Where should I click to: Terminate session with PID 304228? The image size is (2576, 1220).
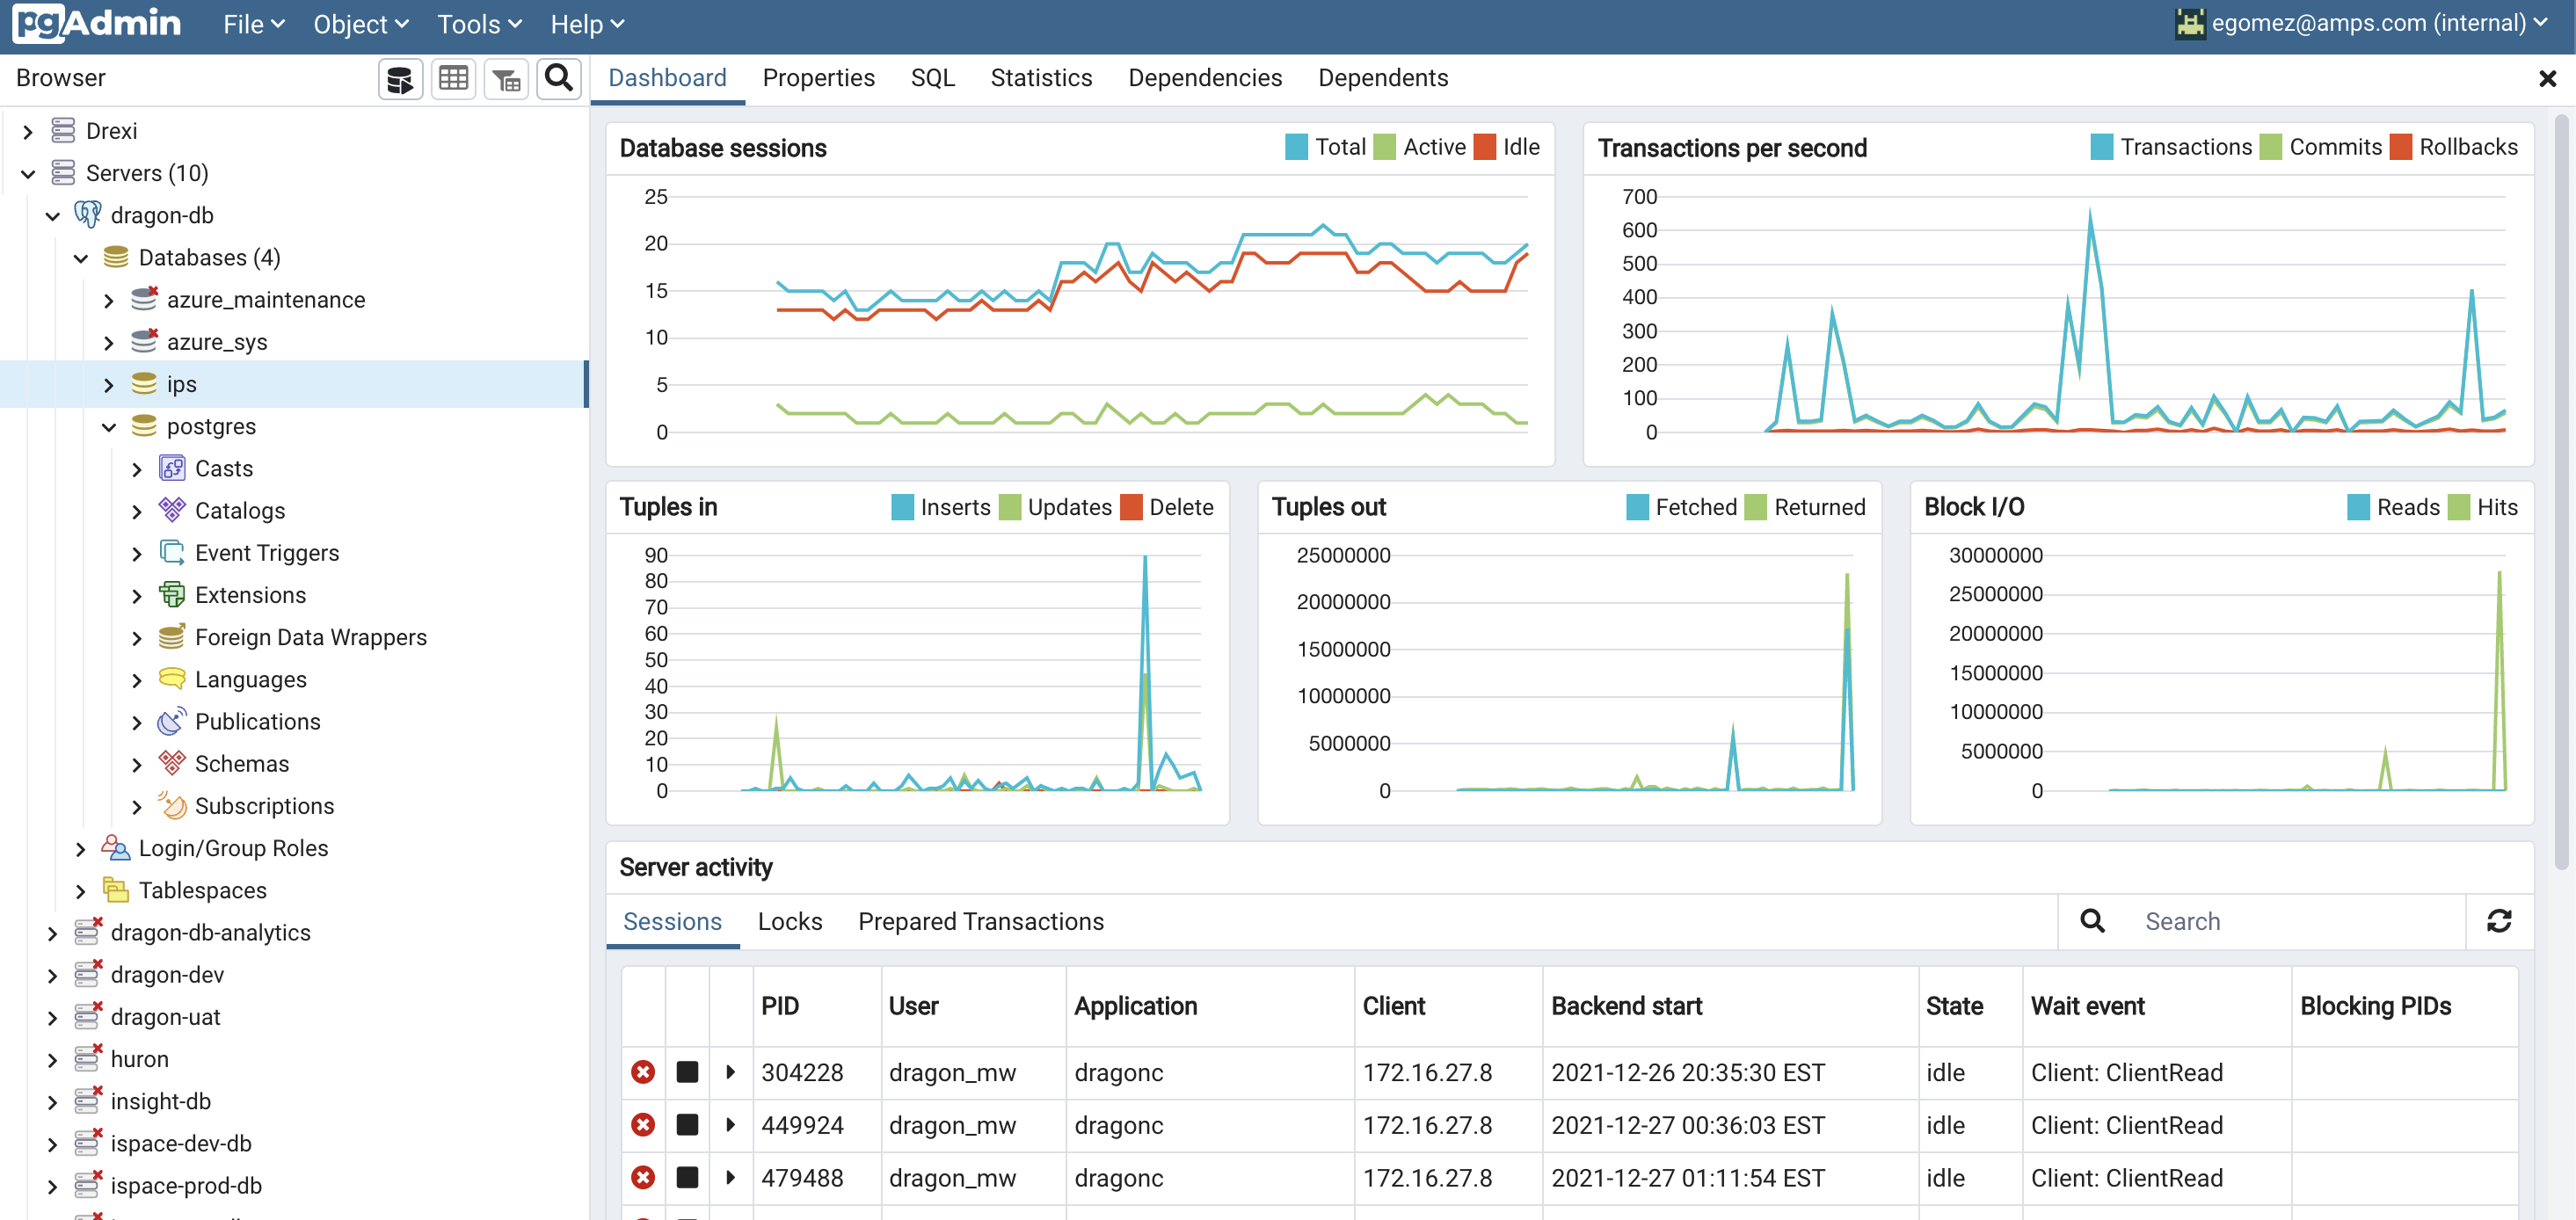[643, 1072]
